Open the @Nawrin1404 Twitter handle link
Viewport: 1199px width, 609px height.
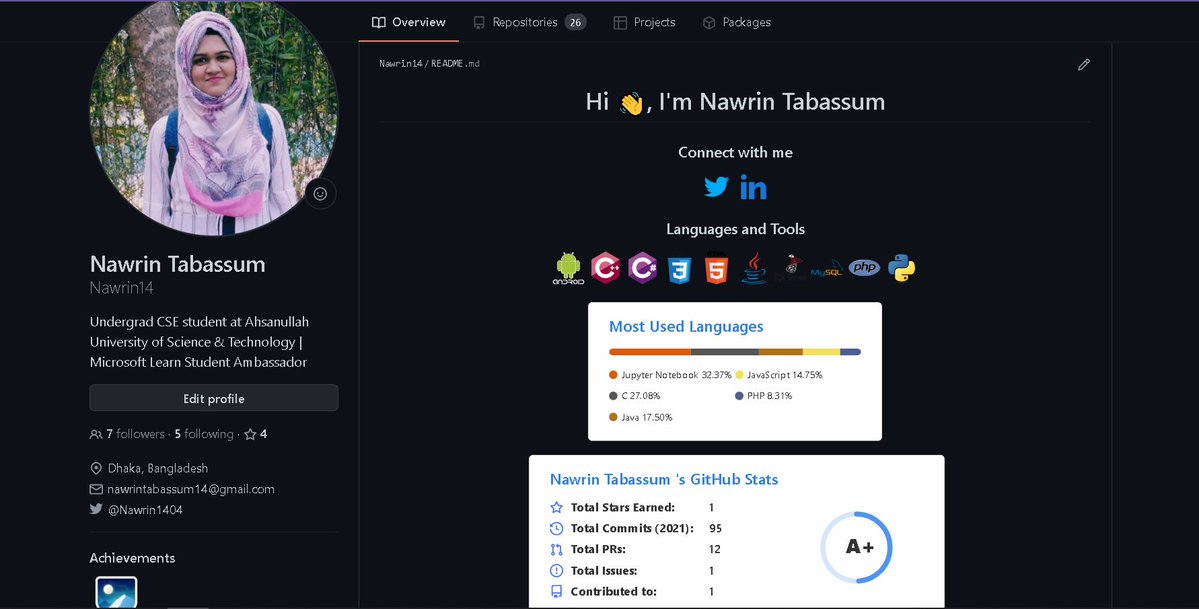pos(145,510)
